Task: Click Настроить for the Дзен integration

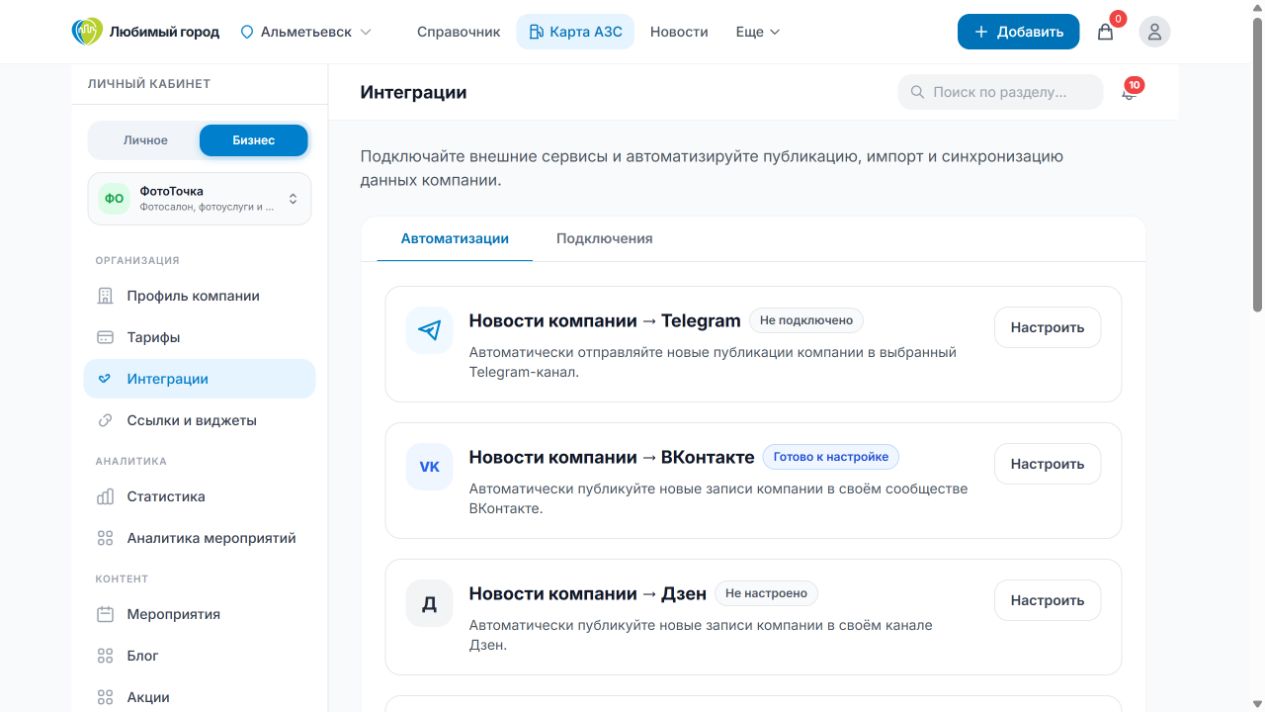Action: [1047, 601]
